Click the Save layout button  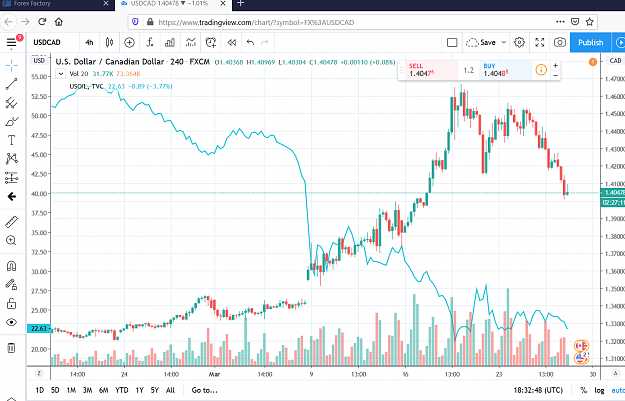click(481, 42)
